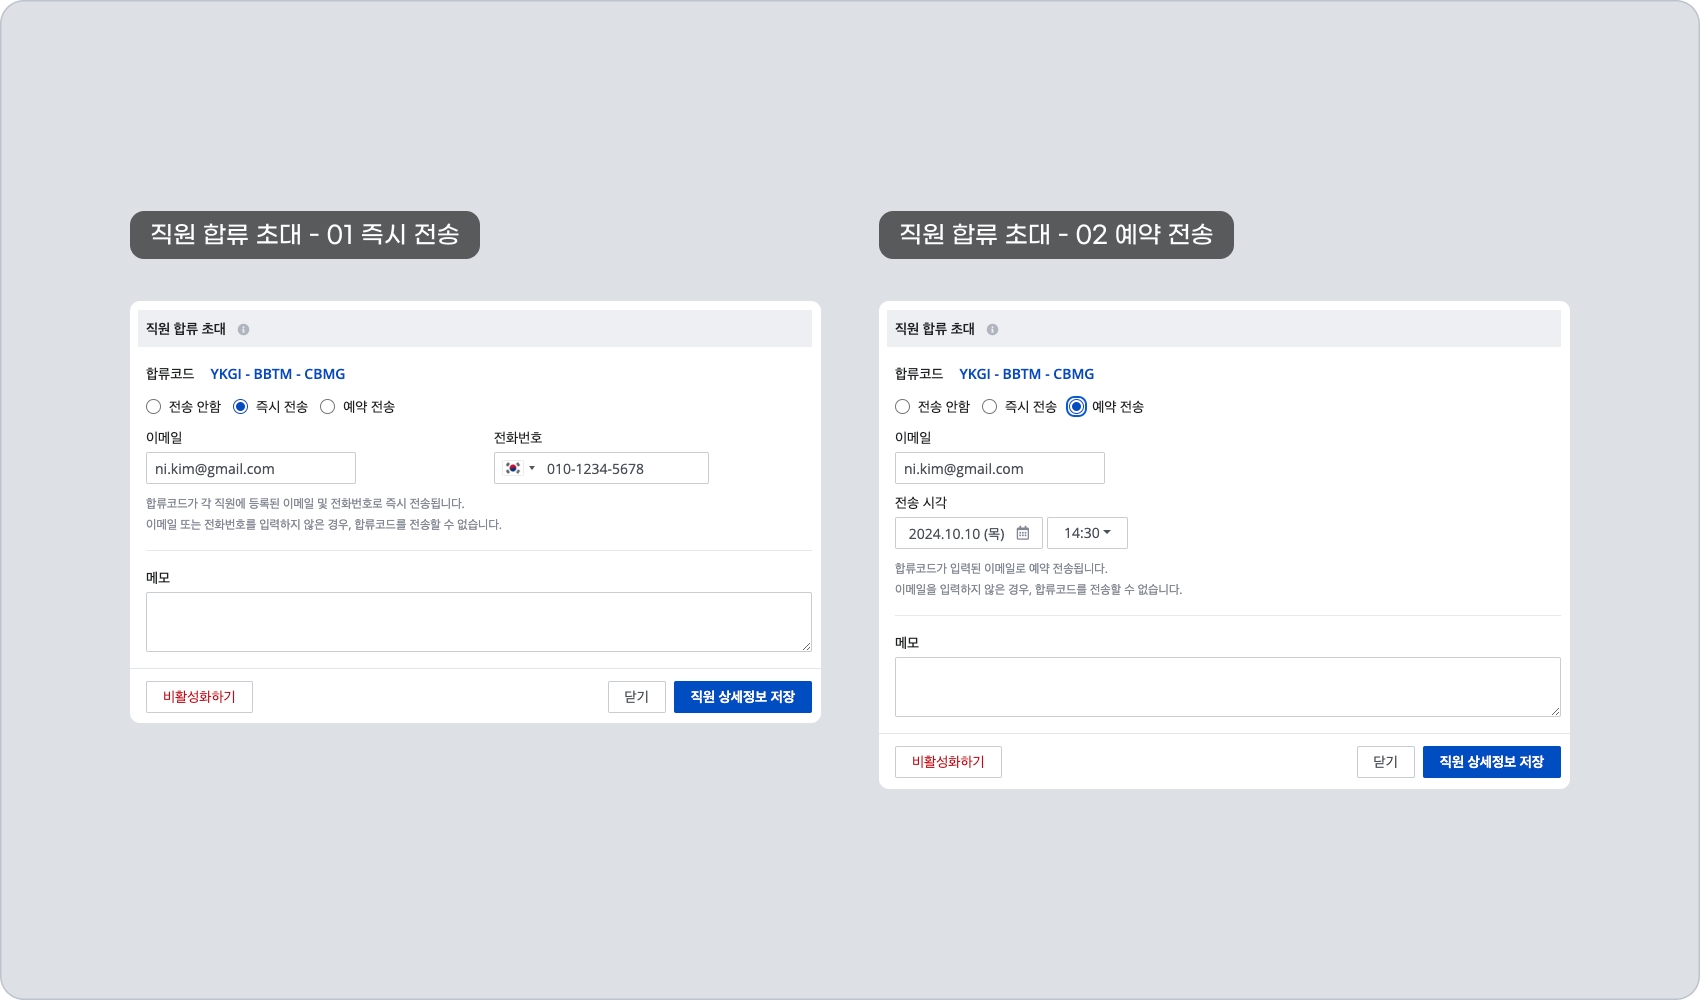Open the 2024.10.10 (목) date picker
Image resolution: width=1700 pixels, height=1000 pixels.
click(956, 533)
